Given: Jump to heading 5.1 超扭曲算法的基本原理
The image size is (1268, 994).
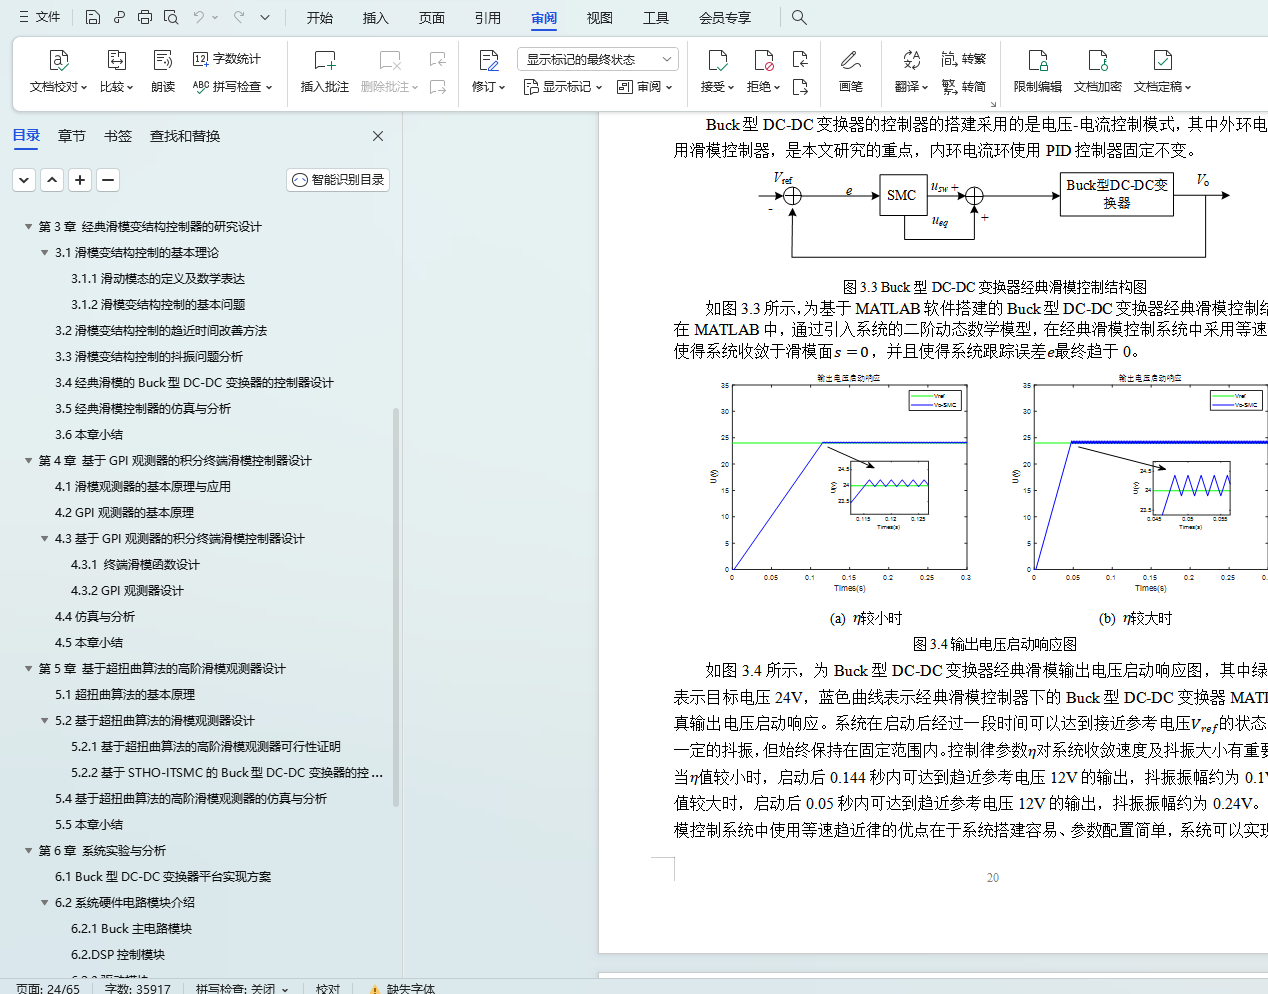Looking at the screenshot, I should pyautogui.click(x=125, y=695).
